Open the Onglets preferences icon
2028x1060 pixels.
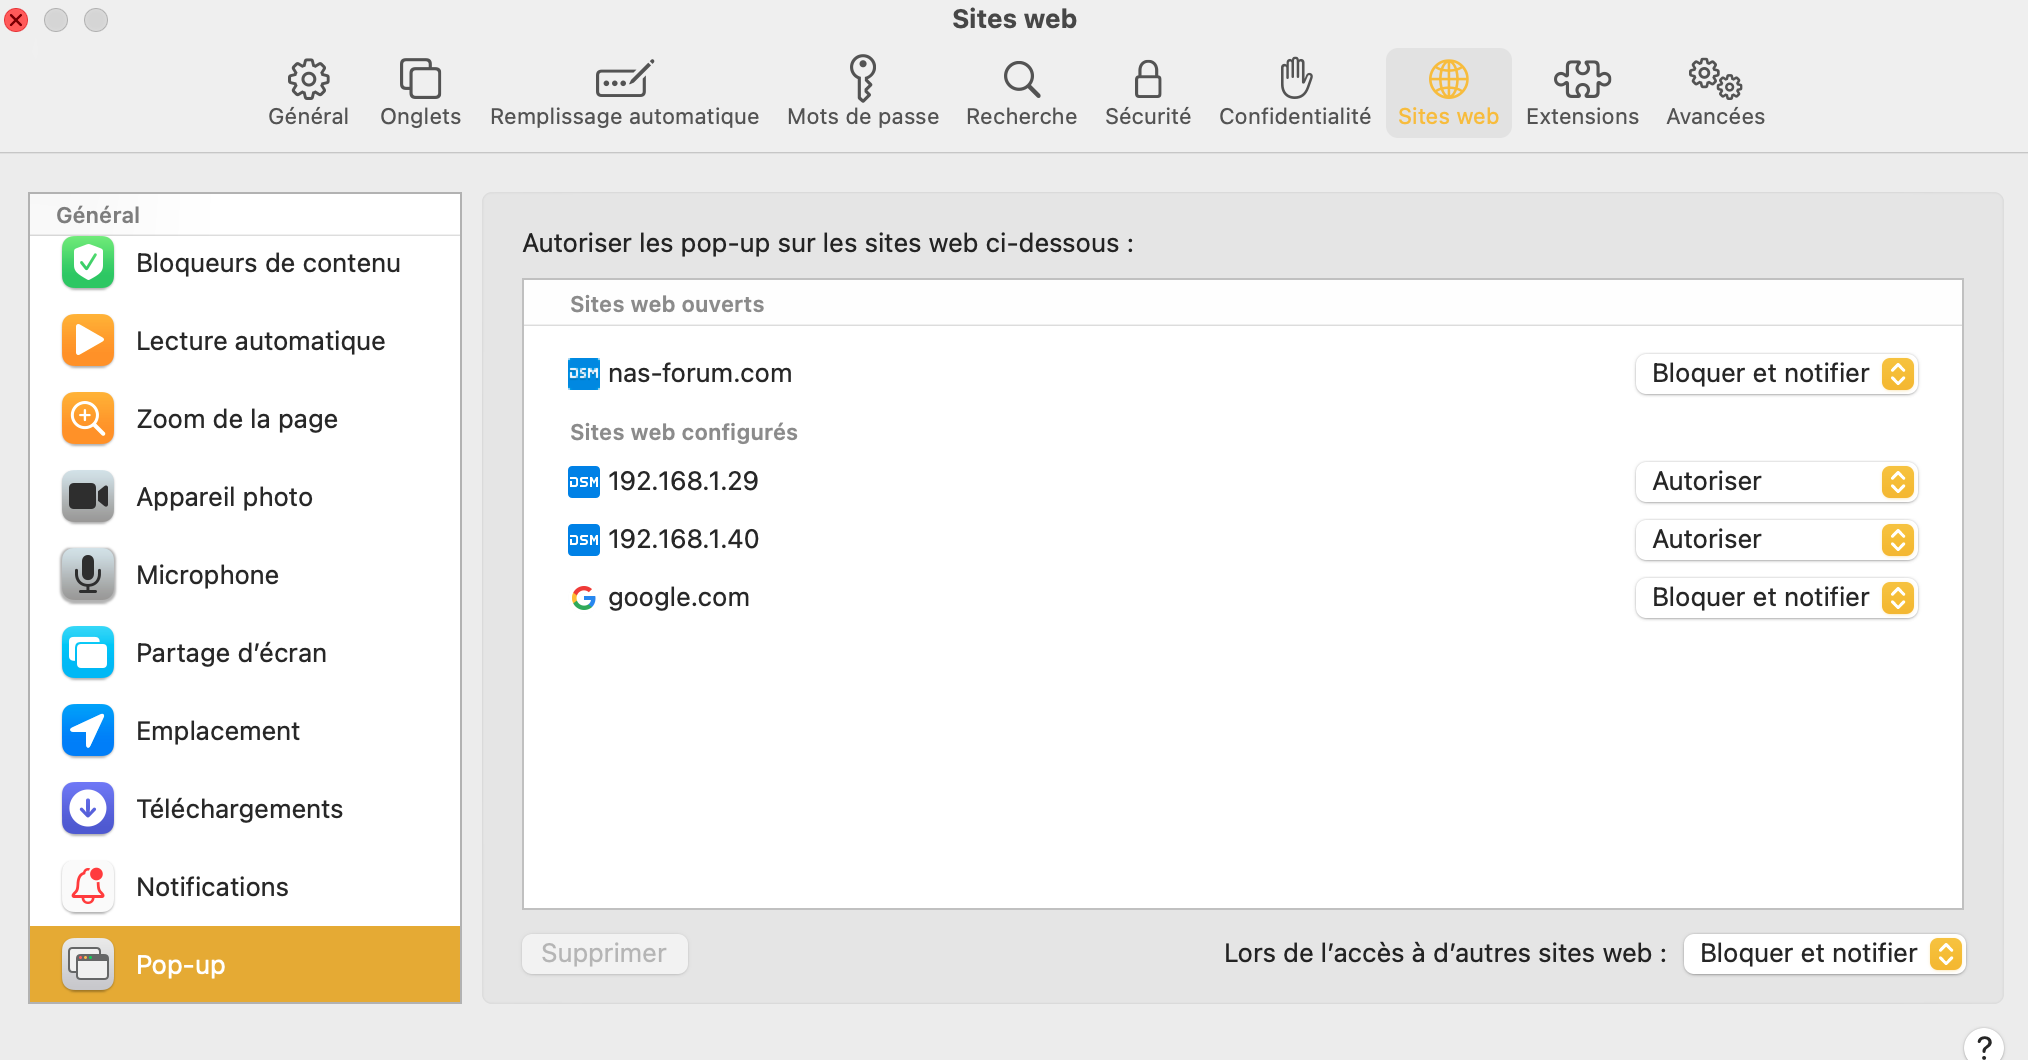pyautogui.click(x=420, y=78)
